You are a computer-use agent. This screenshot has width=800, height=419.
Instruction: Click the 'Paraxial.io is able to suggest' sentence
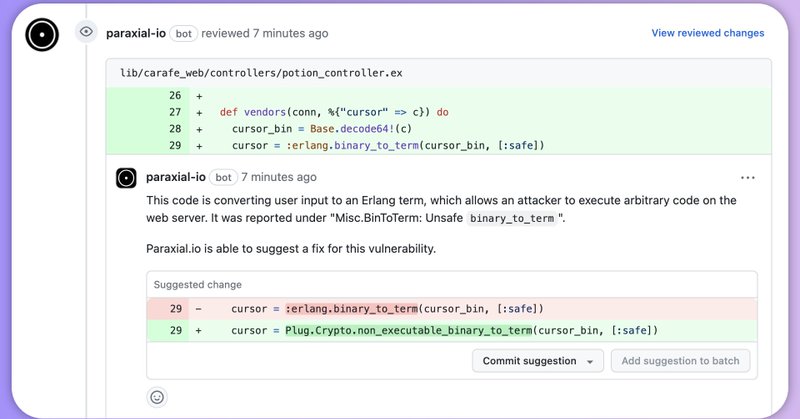pos(291,249)
